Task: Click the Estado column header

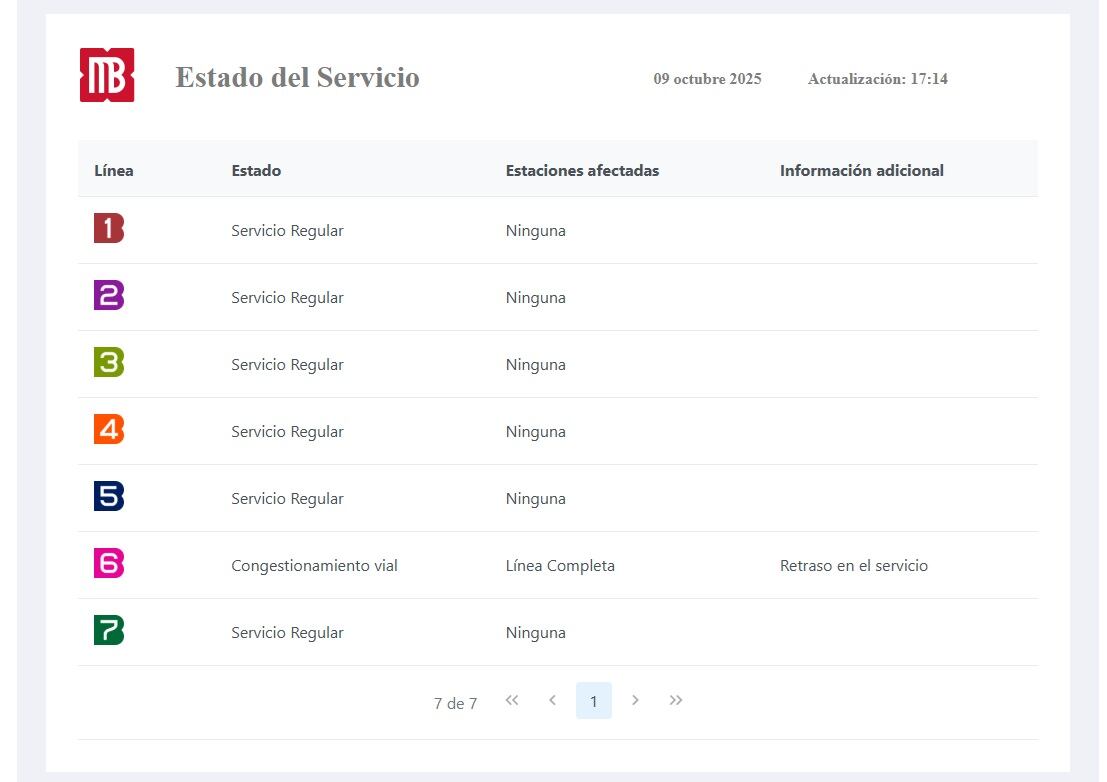Action: (256, 171)
